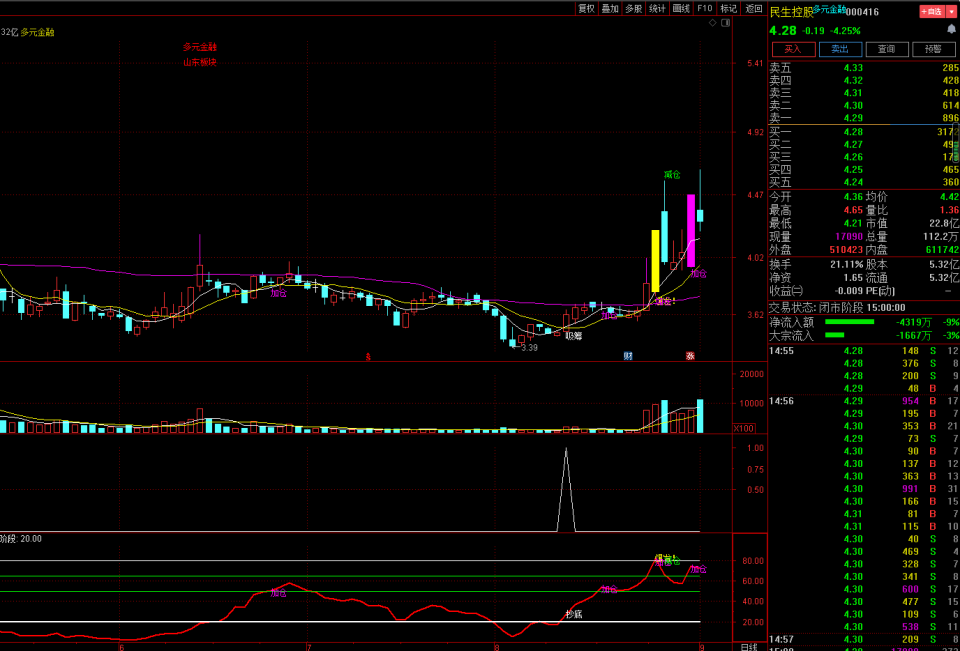Screen dimensions: 960x651
Task: Open the 叠加 overlay menu
Action: (x=610, y=8)
